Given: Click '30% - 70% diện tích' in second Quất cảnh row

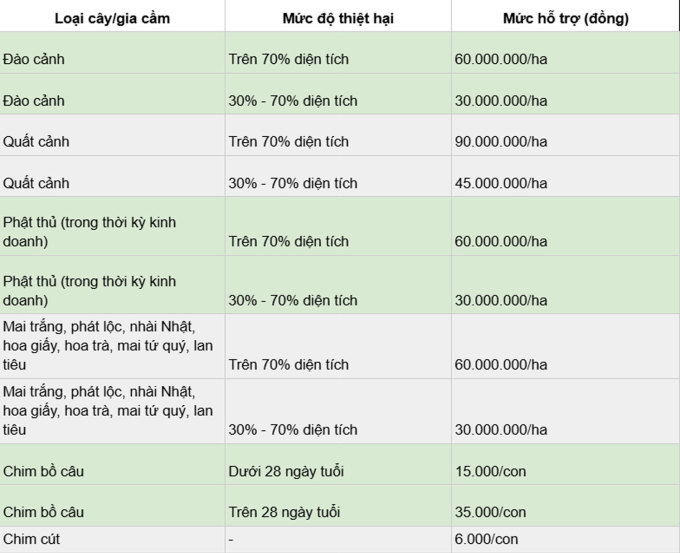Looking at the screenshot, I should pyautogui.click(x=292, y=183).
